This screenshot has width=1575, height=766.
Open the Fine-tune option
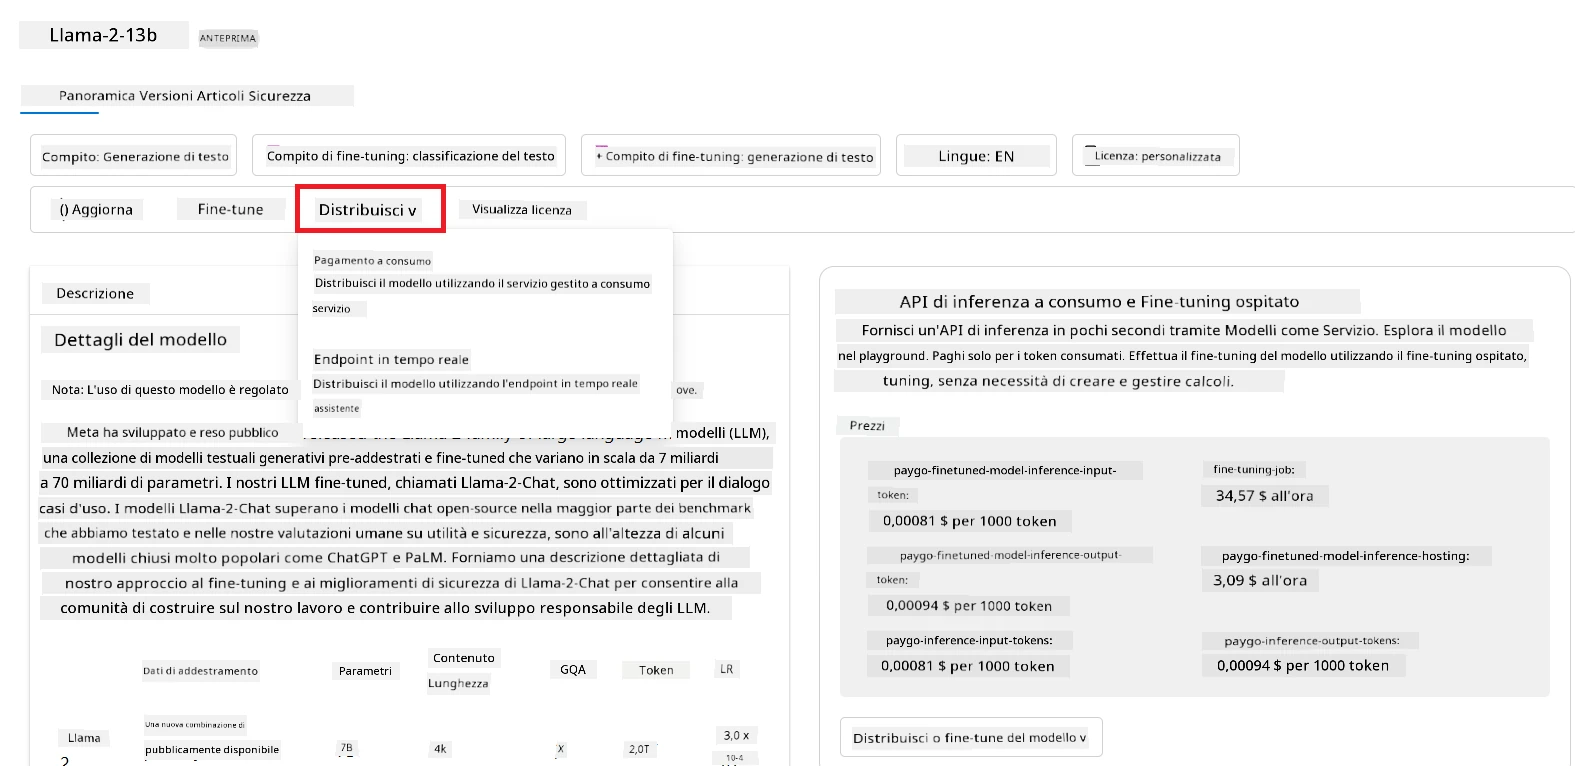(x=231, y=209)
